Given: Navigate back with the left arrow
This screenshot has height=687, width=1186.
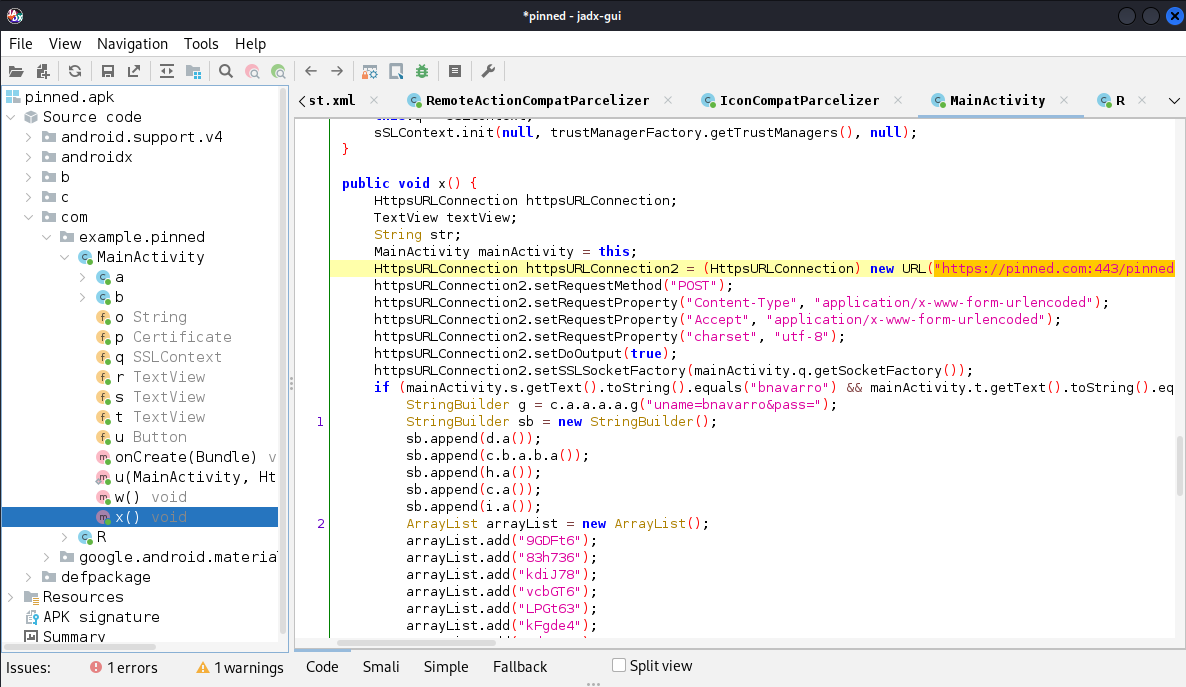Looking at the screenshot, I should click(311, 71).
